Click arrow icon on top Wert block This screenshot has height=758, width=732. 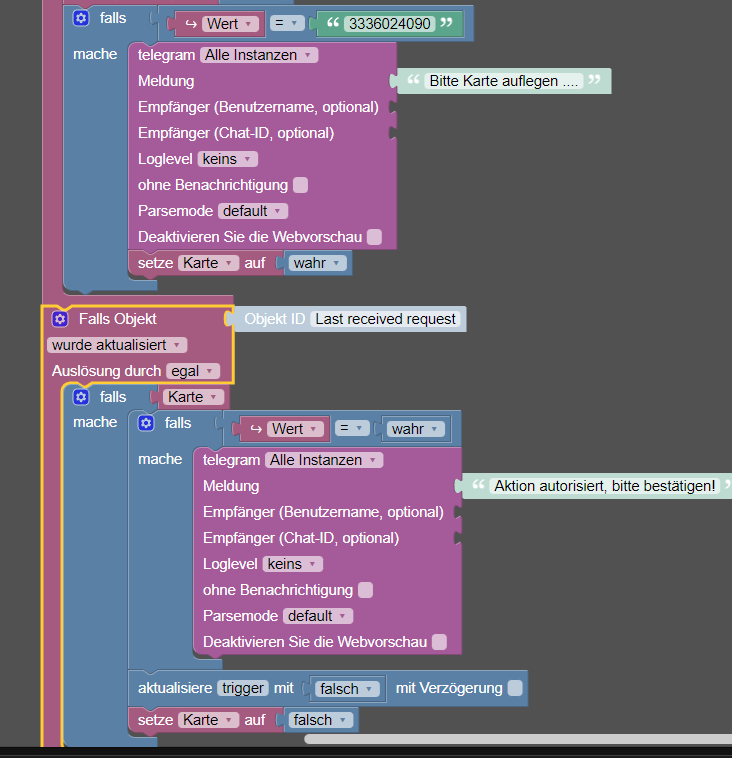(191, 24)
